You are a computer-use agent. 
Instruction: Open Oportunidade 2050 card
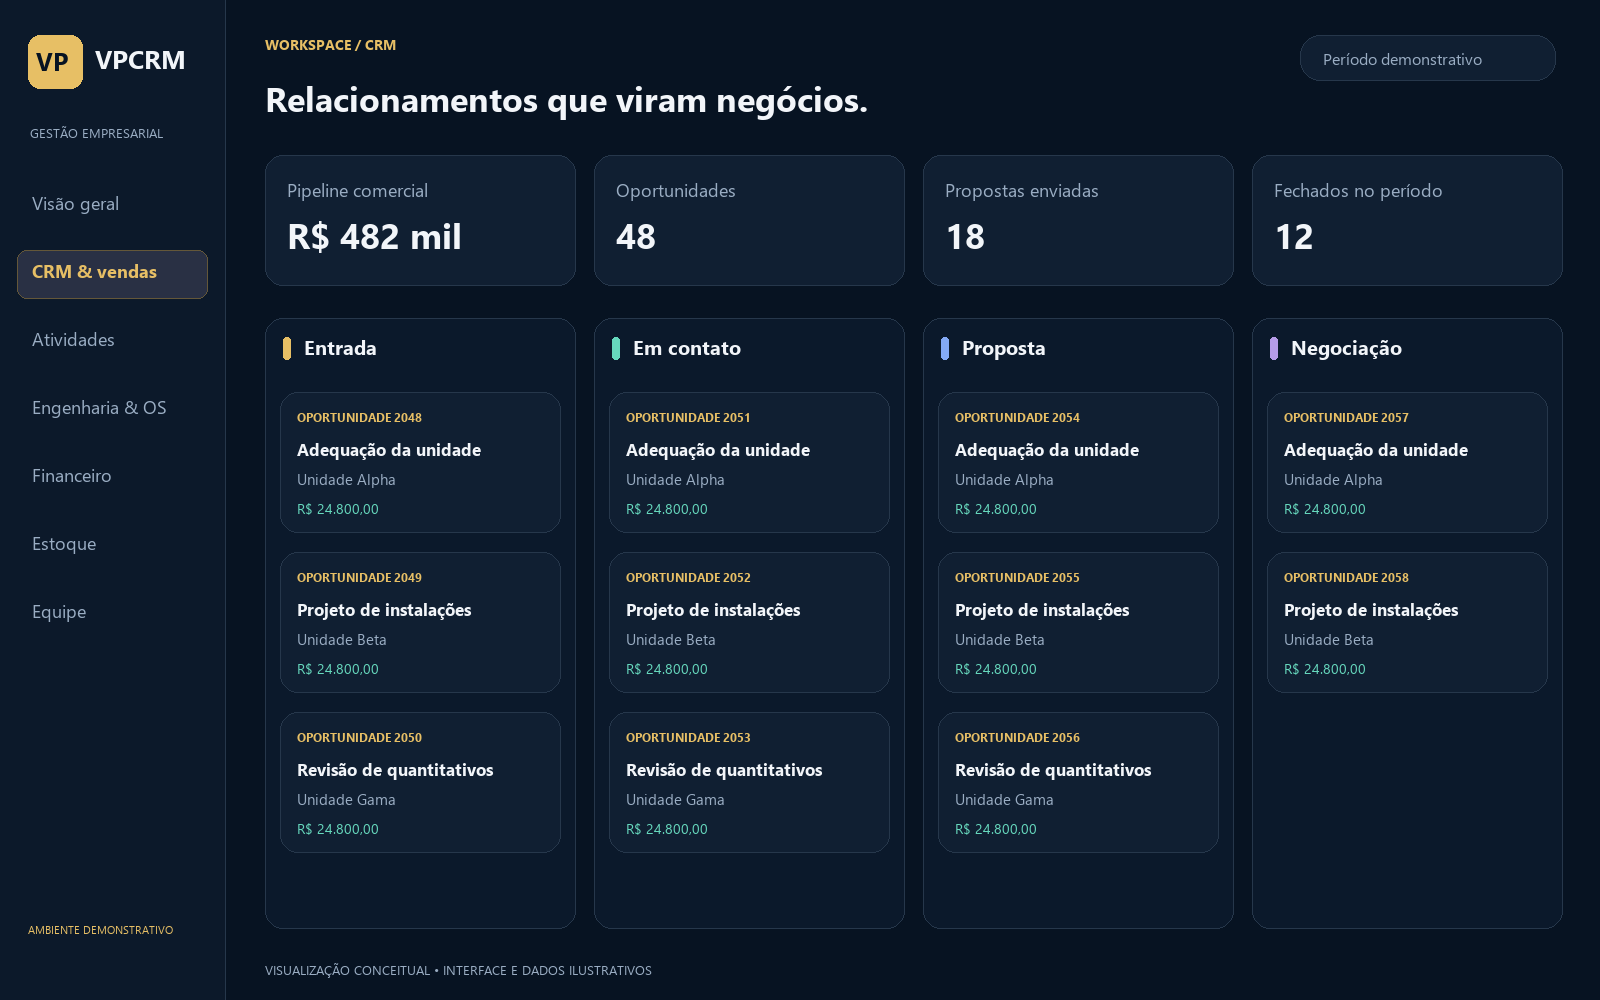tap(420, 782)
